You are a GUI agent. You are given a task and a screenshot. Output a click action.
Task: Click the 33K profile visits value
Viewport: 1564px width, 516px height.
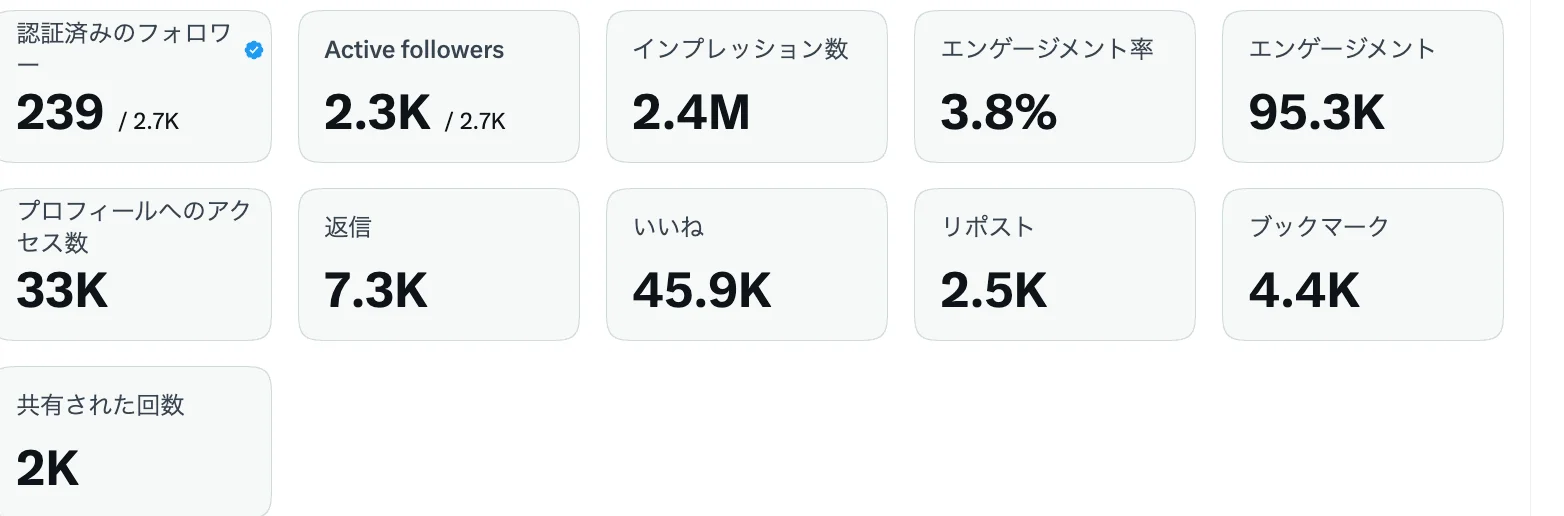(63, 291)
